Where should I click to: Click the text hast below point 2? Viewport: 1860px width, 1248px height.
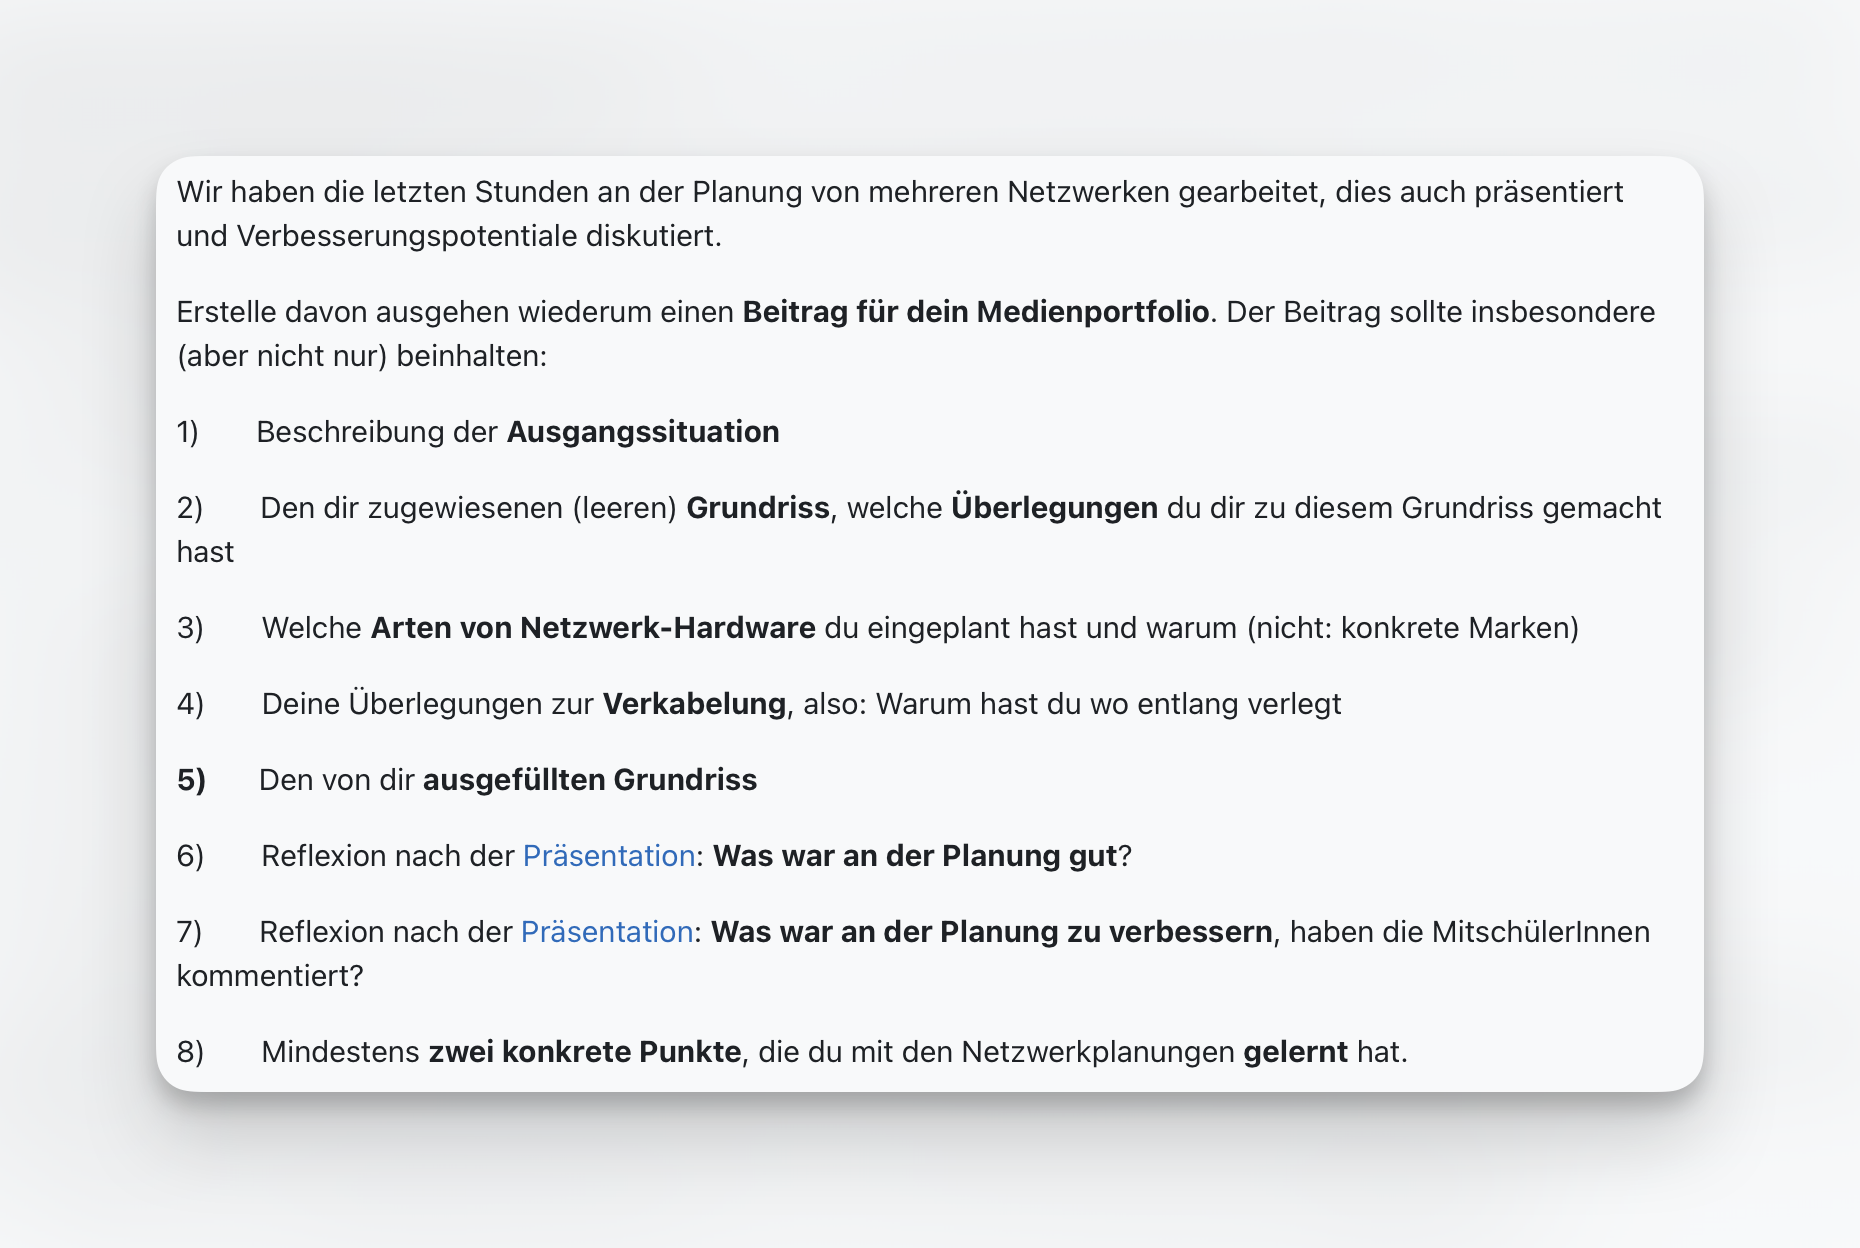point(204,551)
